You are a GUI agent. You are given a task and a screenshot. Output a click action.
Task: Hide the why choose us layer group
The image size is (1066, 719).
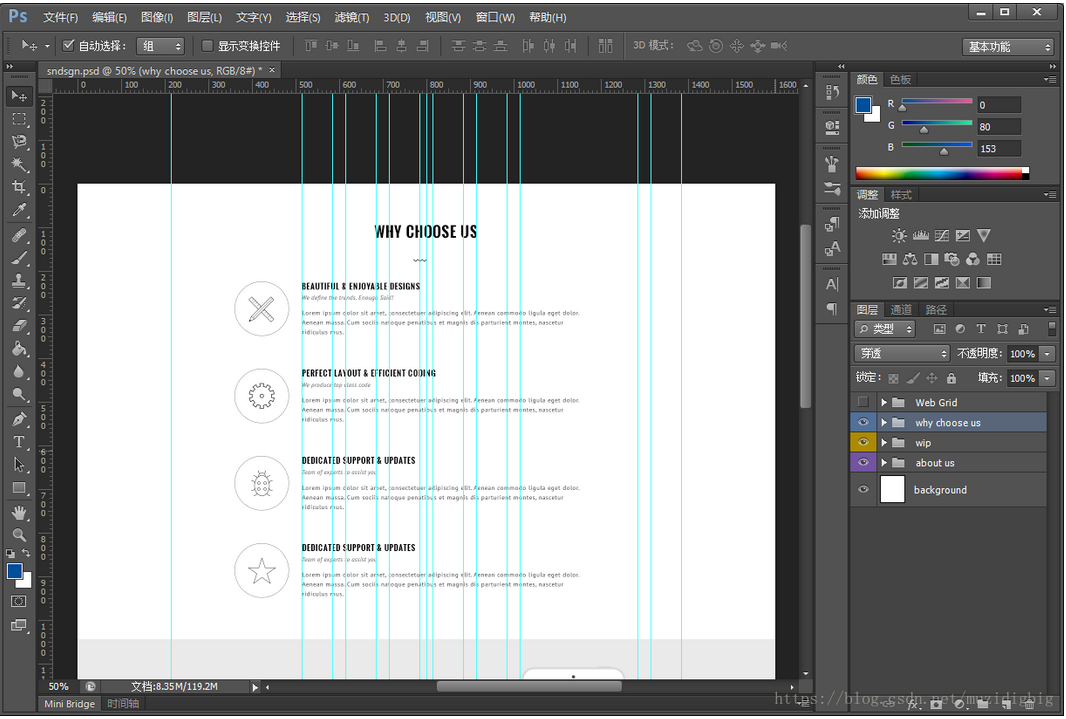point(863,422)
